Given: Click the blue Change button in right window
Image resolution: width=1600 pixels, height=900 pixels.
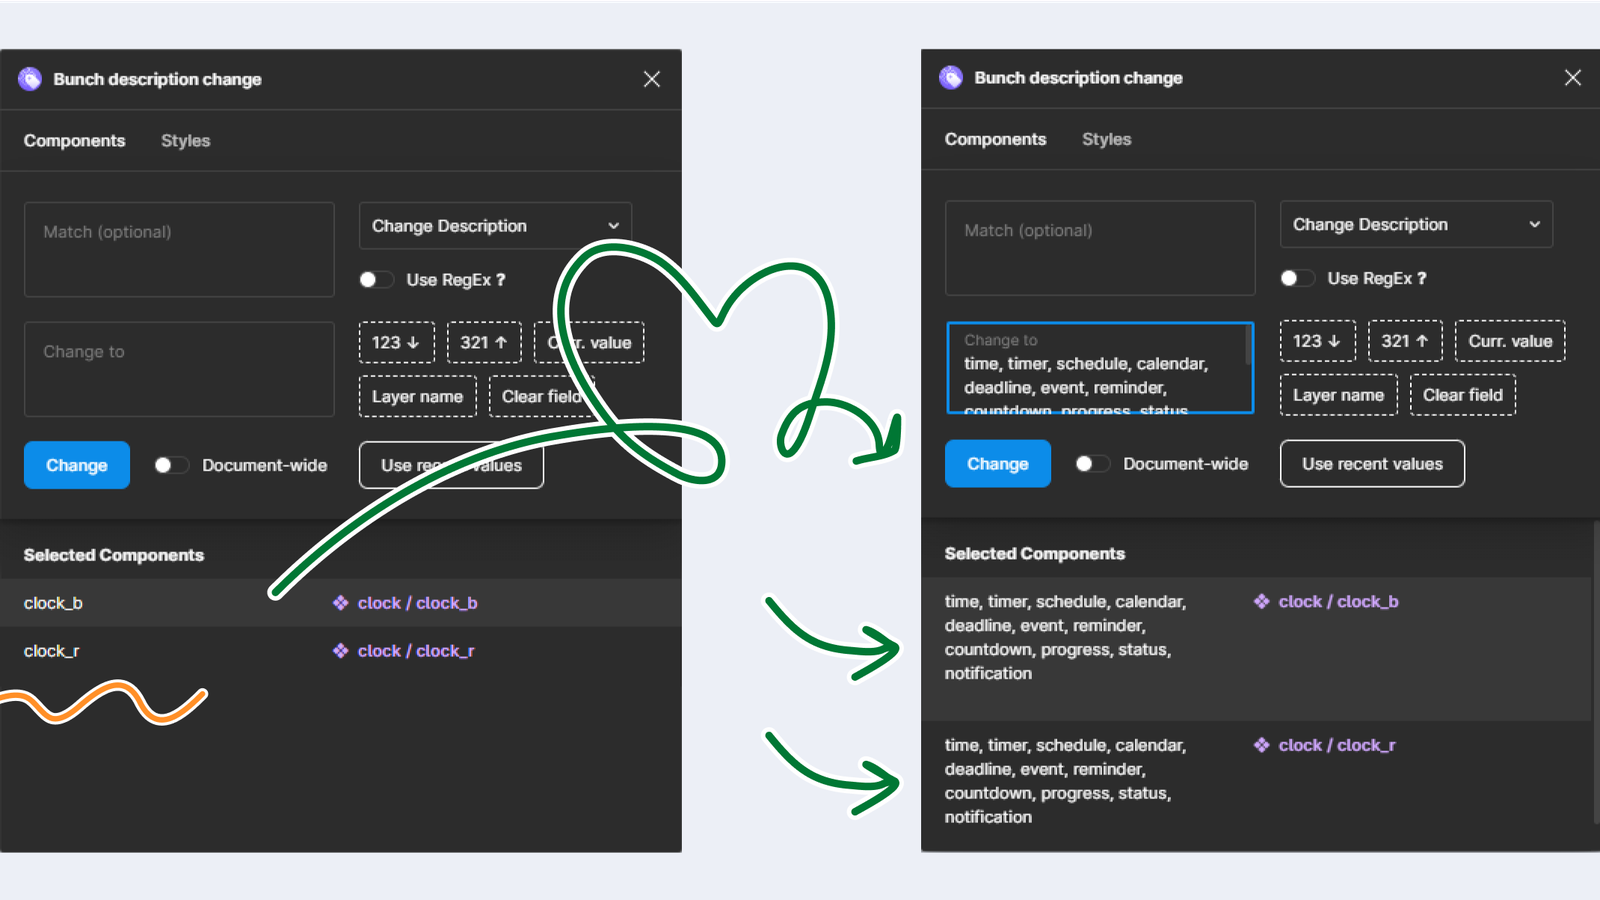Looking at the screenshot, I should click(x=998, y=464).
